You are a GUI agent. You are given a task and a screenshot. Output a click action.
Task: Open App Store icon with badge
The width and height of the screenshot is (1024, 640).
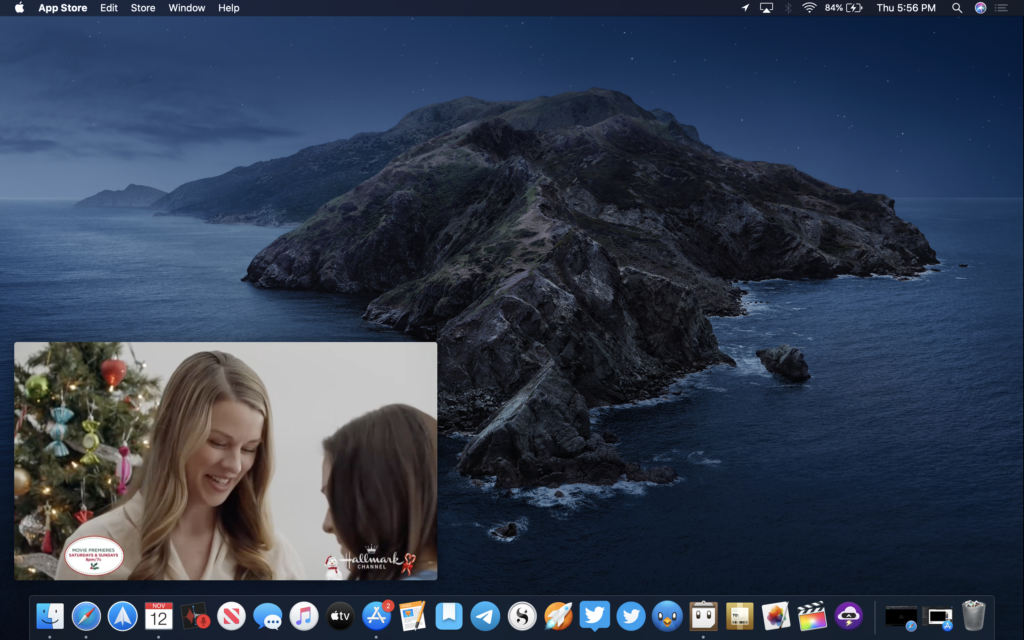coord(376,615)
